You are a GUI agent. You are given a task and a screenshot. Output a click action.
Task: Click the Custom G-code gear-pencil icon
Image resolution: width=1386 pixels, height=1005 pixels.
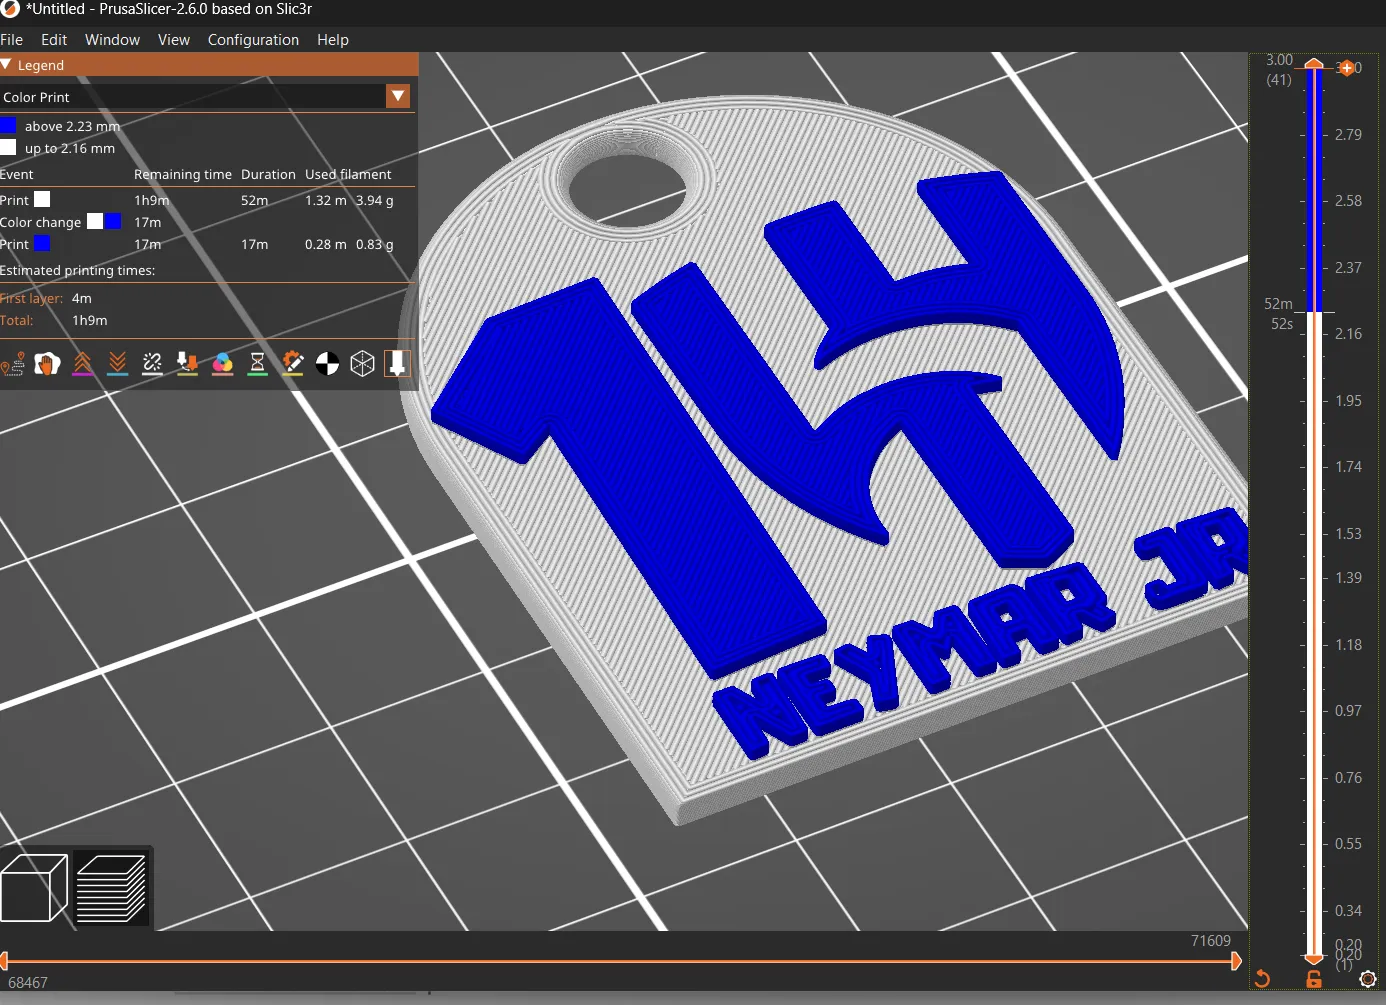[x=292, y=364]
